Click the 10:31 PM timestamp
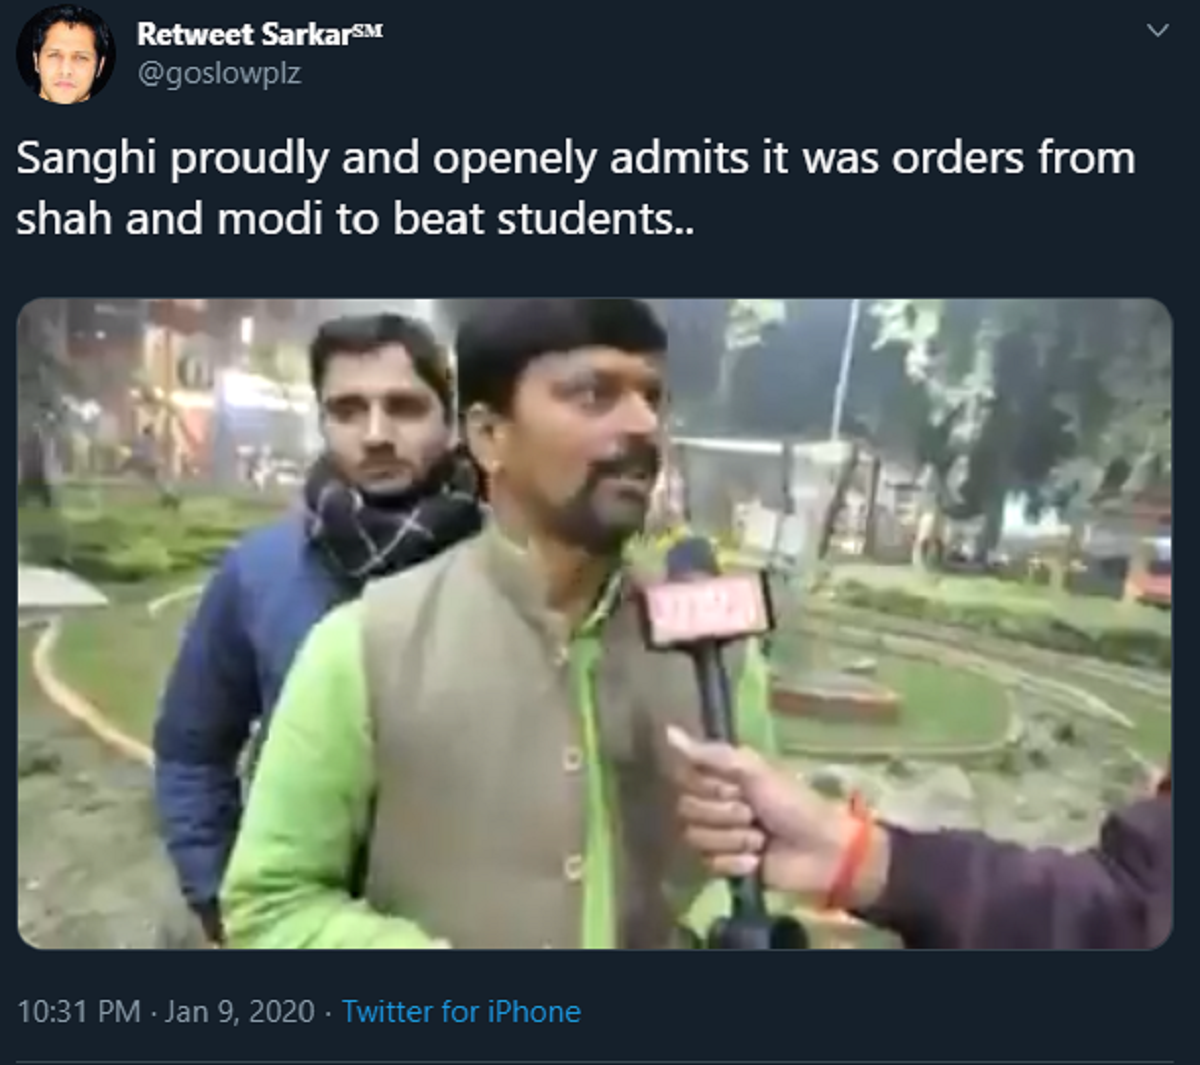This screenshot has width=1200, height=1065. tap(79, 1011)
